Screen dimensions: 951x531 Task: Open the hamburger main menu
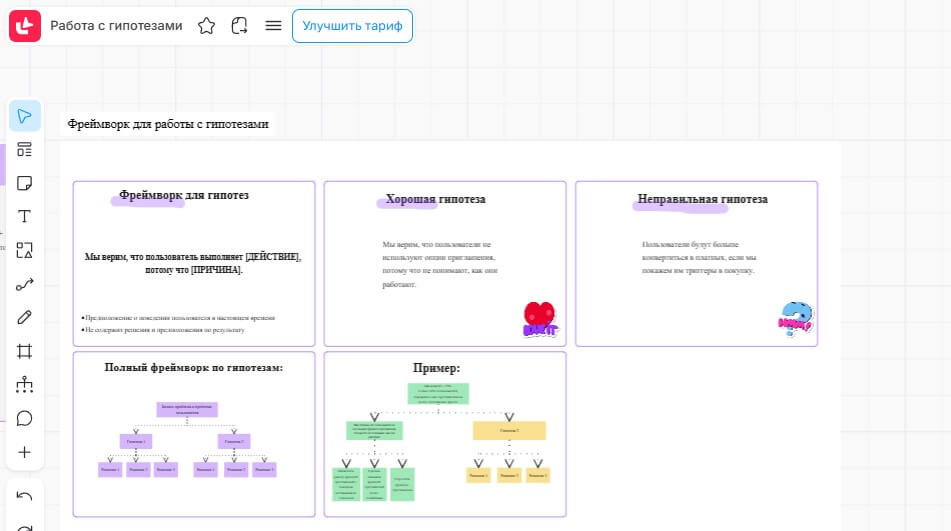point(273,26)
